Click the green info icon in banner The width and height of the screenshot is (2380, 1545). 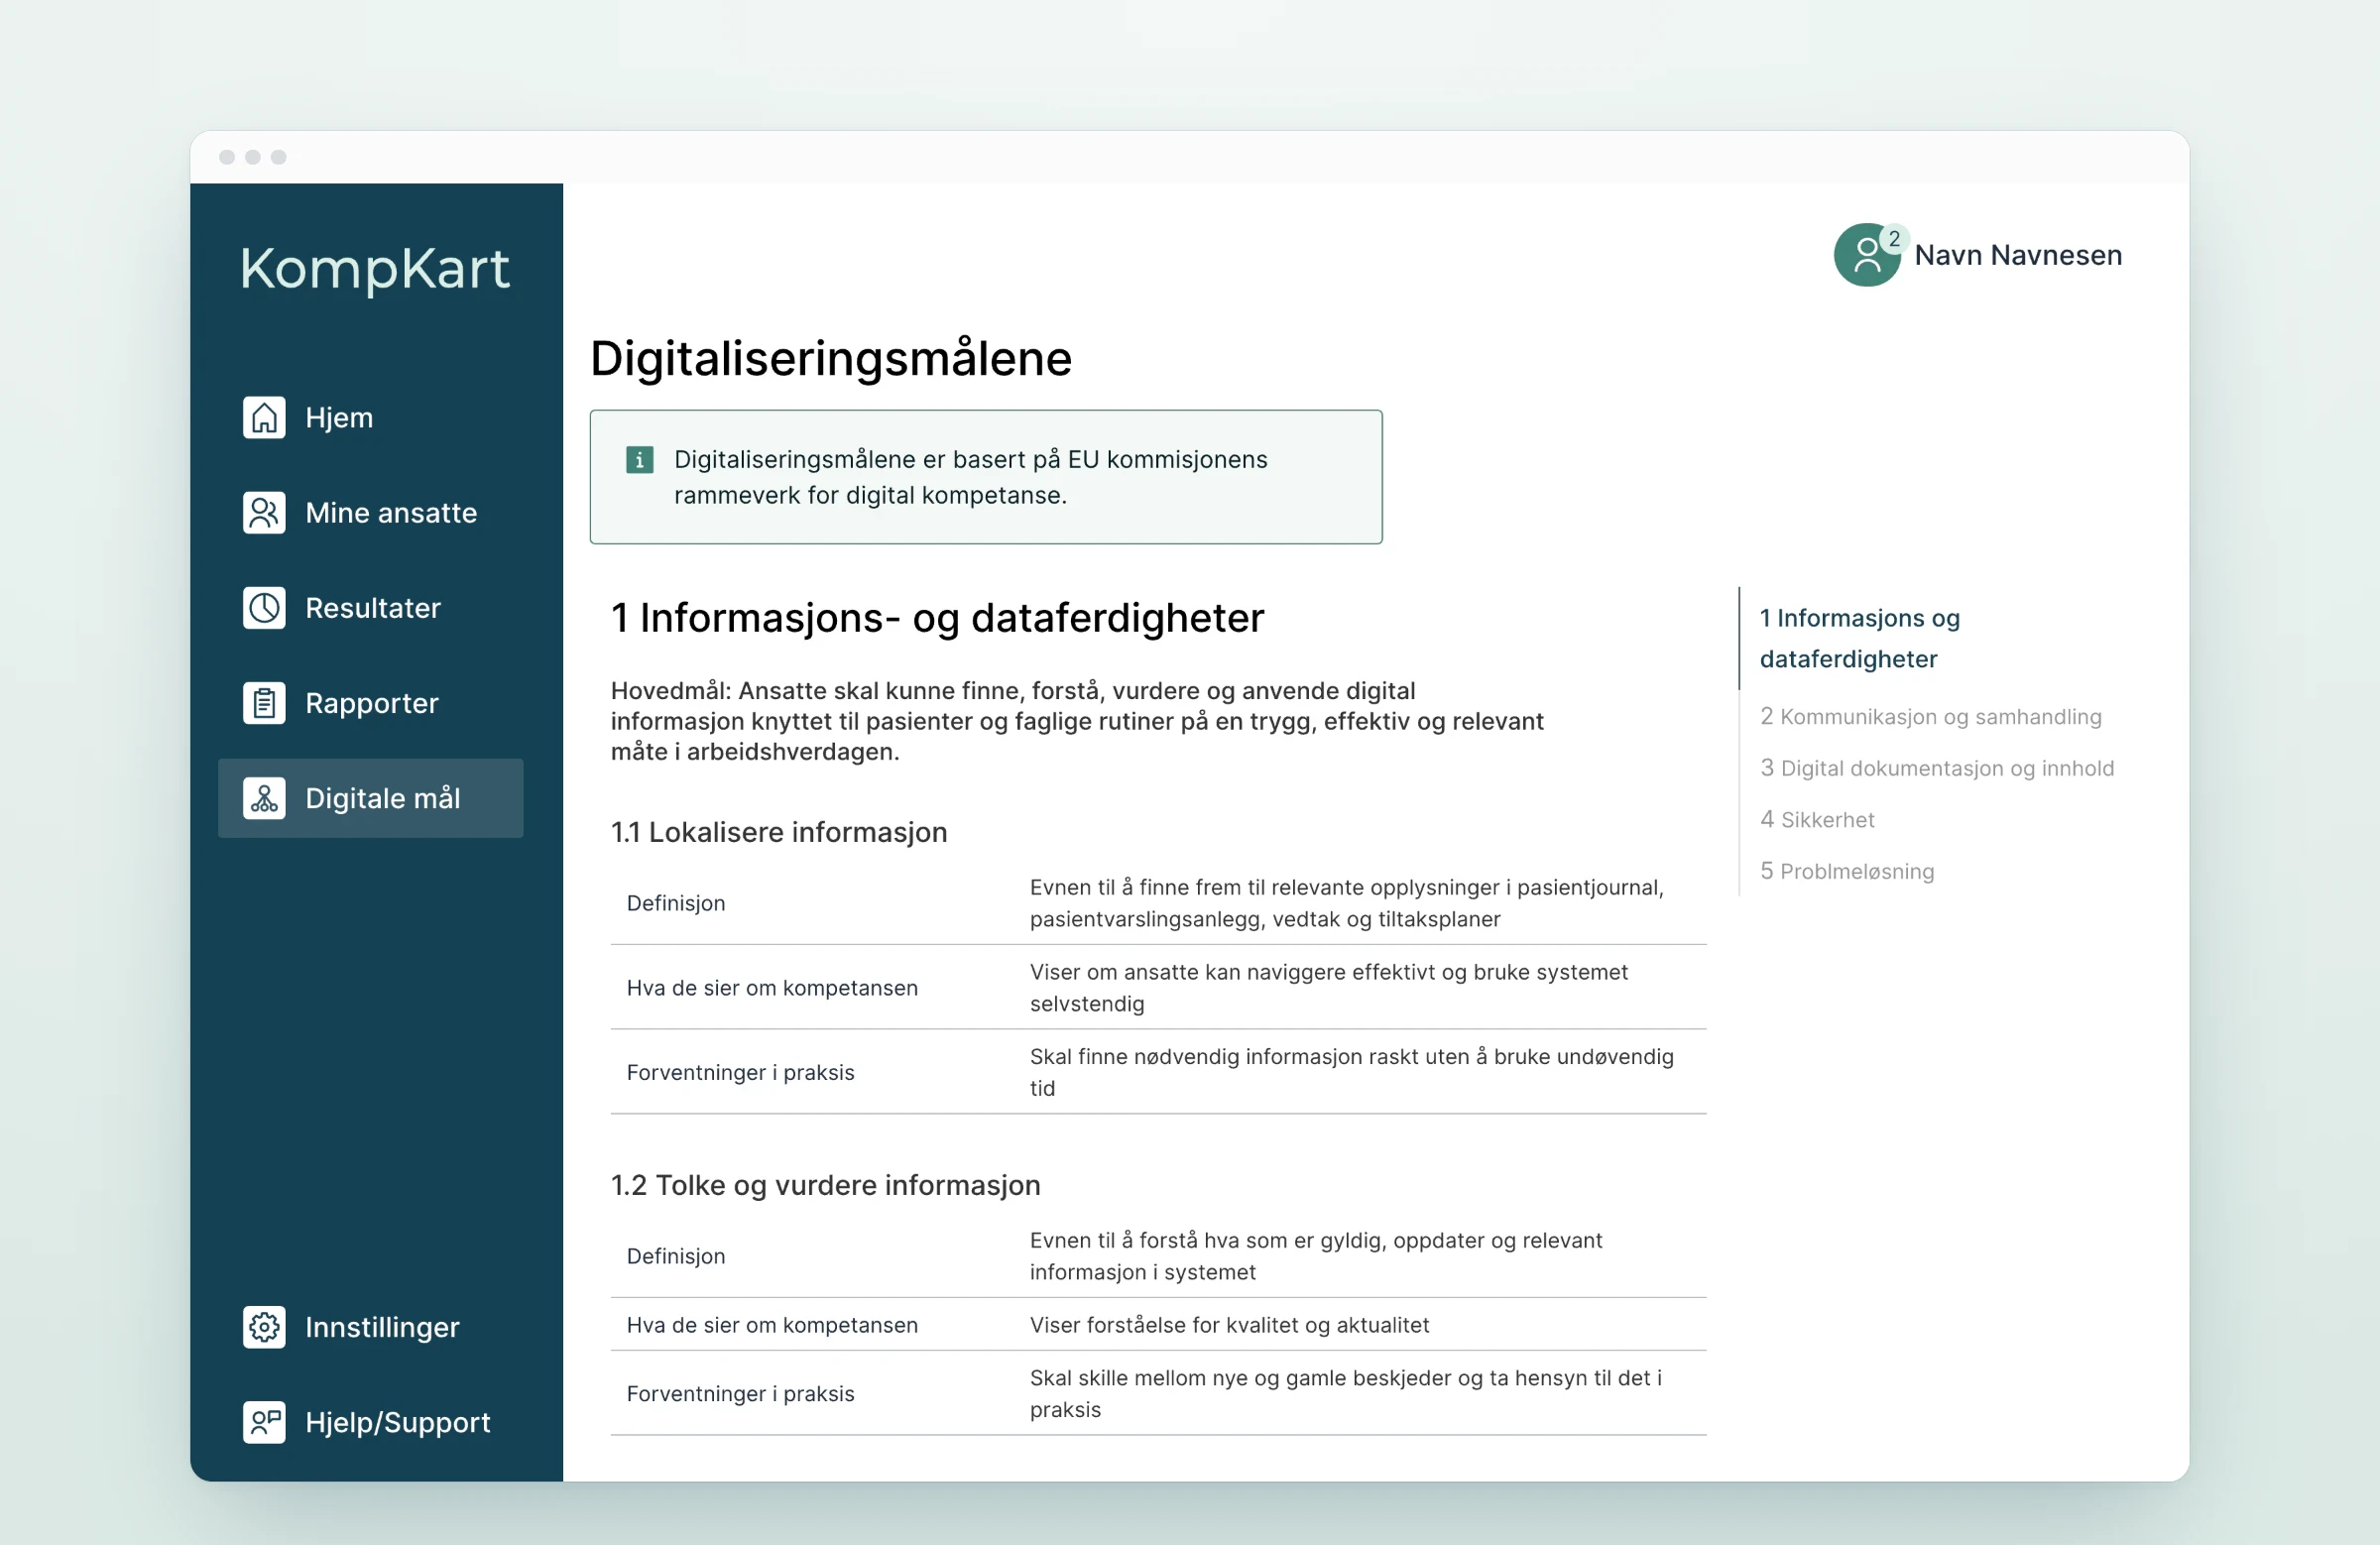639,460
